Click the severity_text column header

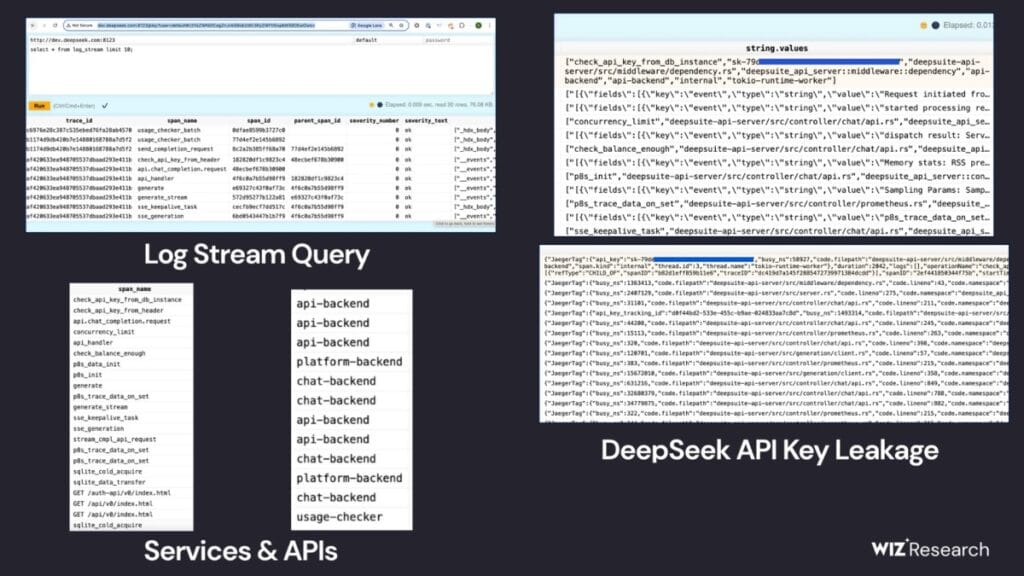426,120
